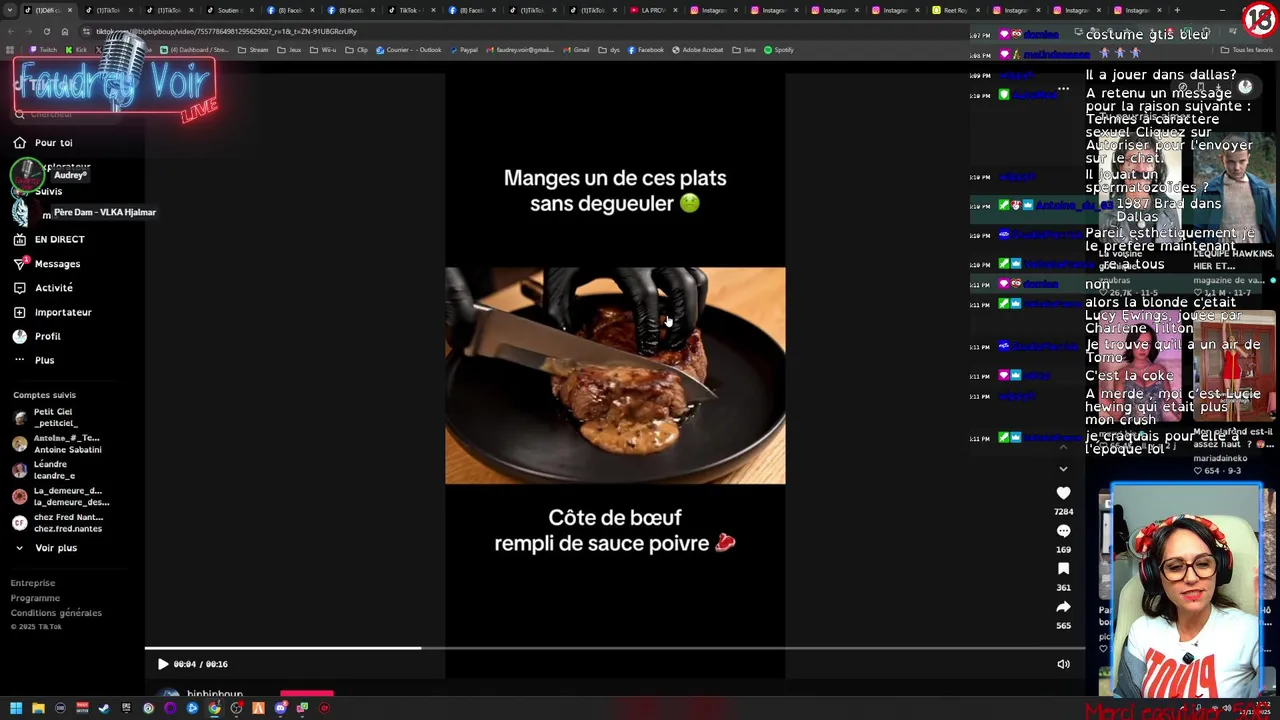Open the Importer upload page
Screen dimensions: 1280x720
[52, 312]
